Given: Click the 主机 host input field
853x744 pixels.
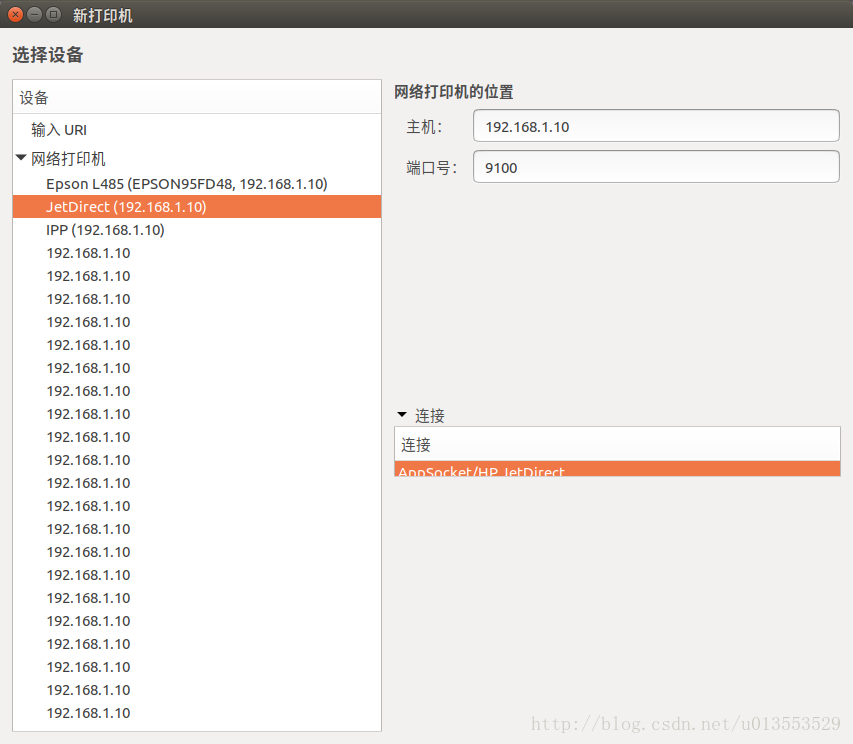Looking at the screenshot, I should [655, 126].
